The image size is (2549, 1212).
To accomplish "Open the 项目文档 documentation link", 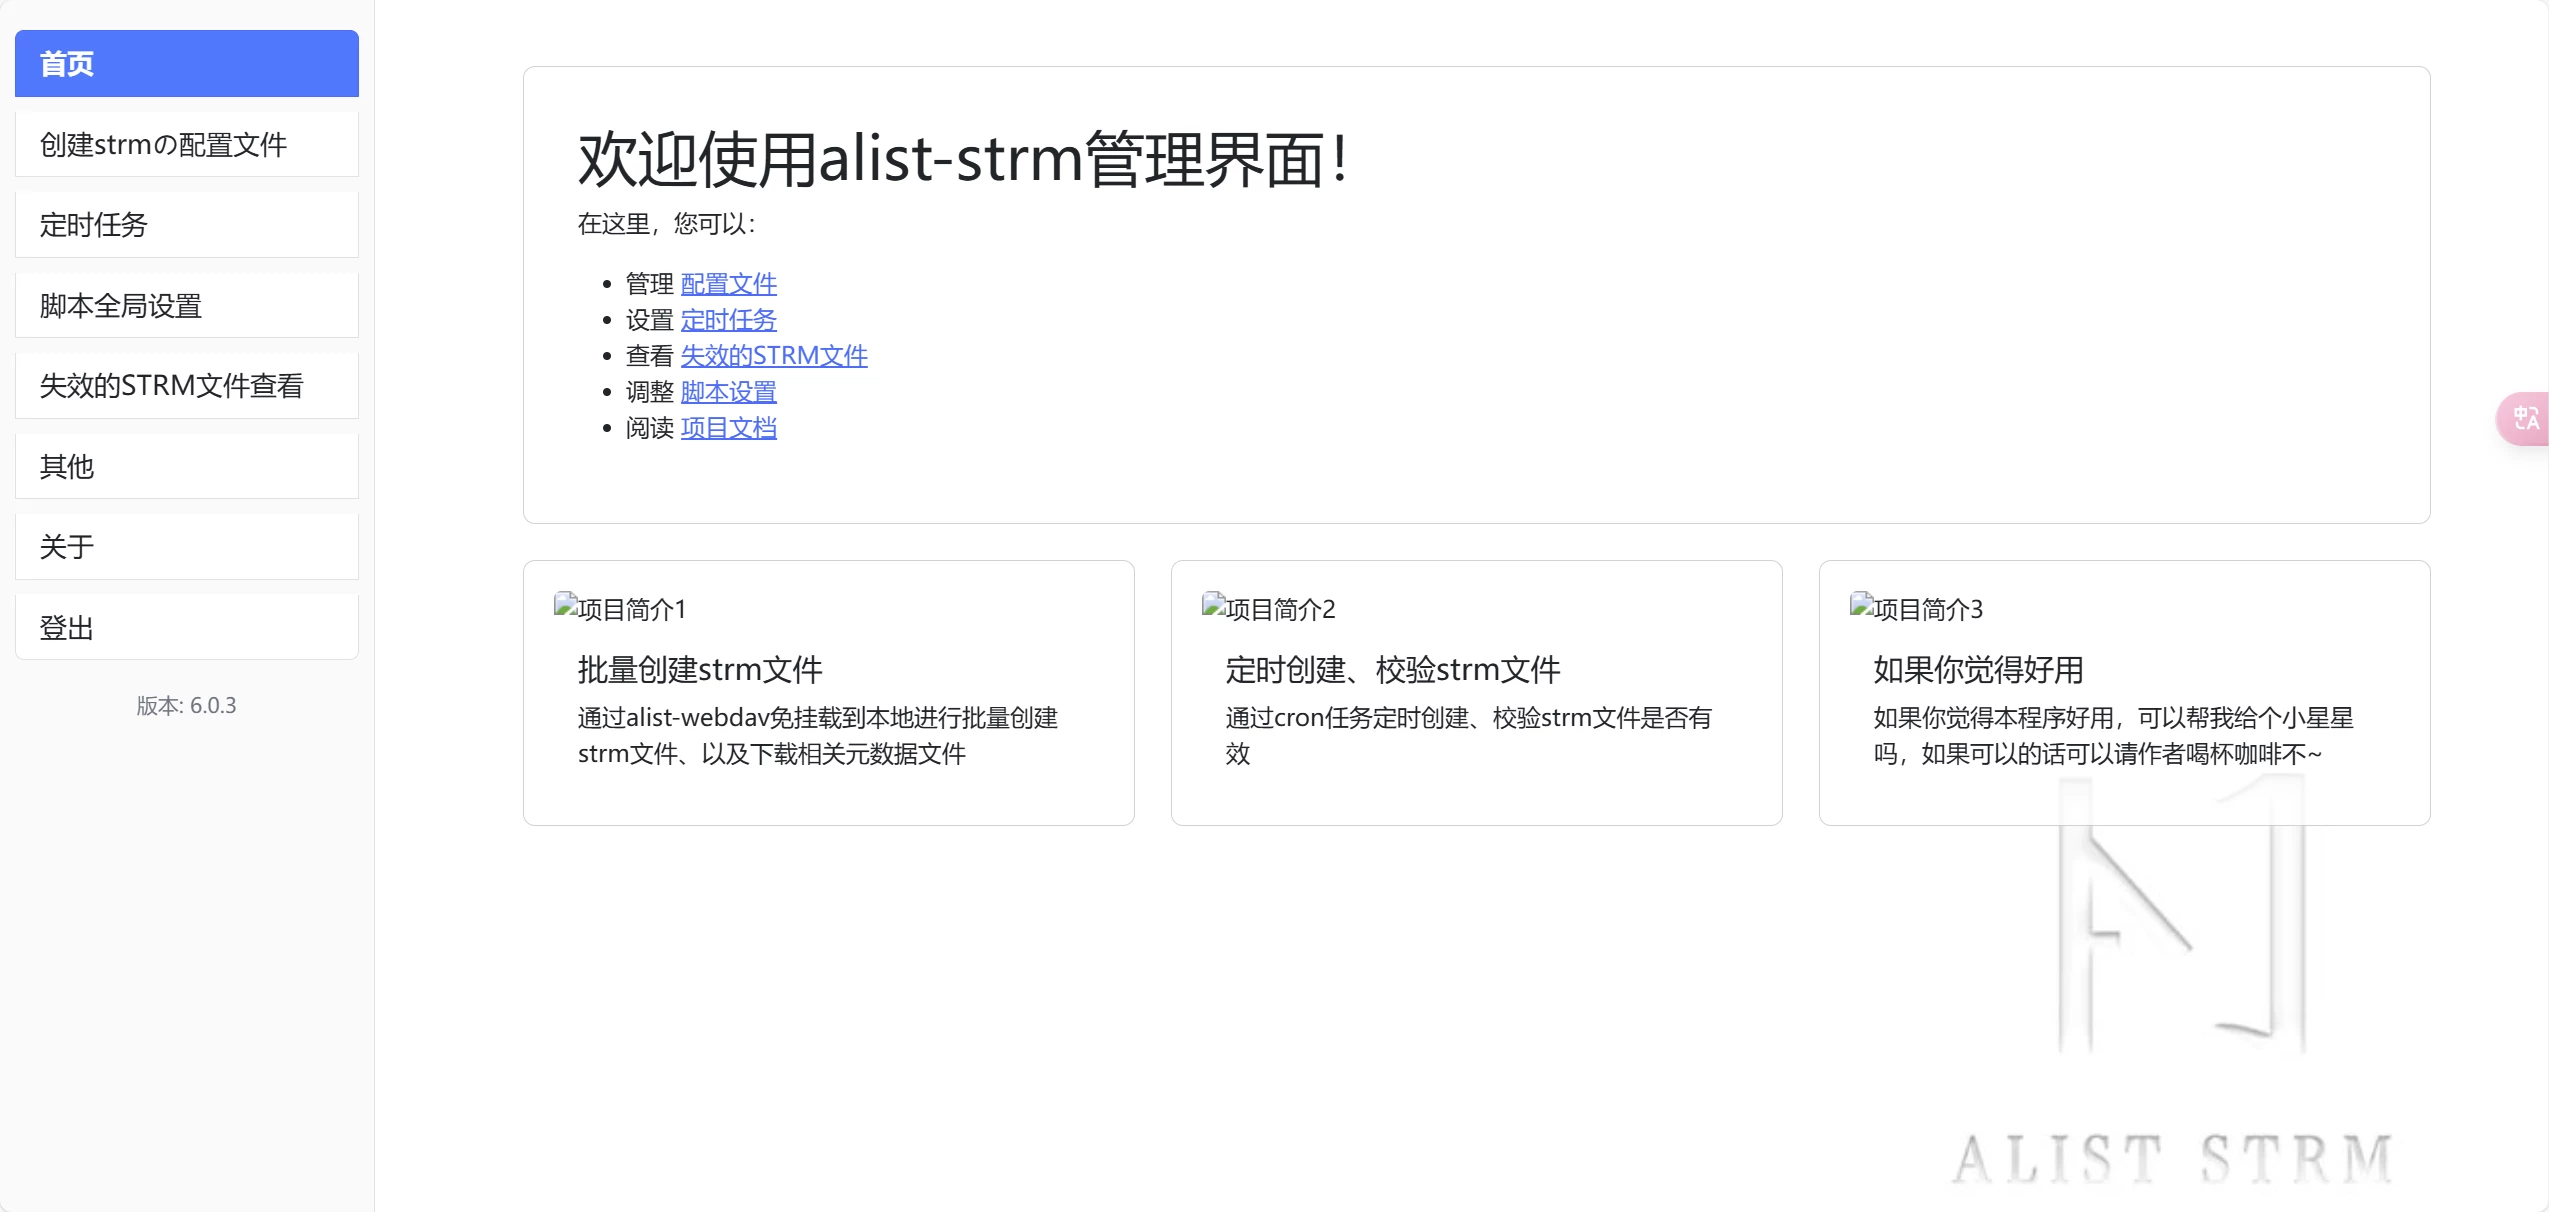I will [x=728, y=428].
